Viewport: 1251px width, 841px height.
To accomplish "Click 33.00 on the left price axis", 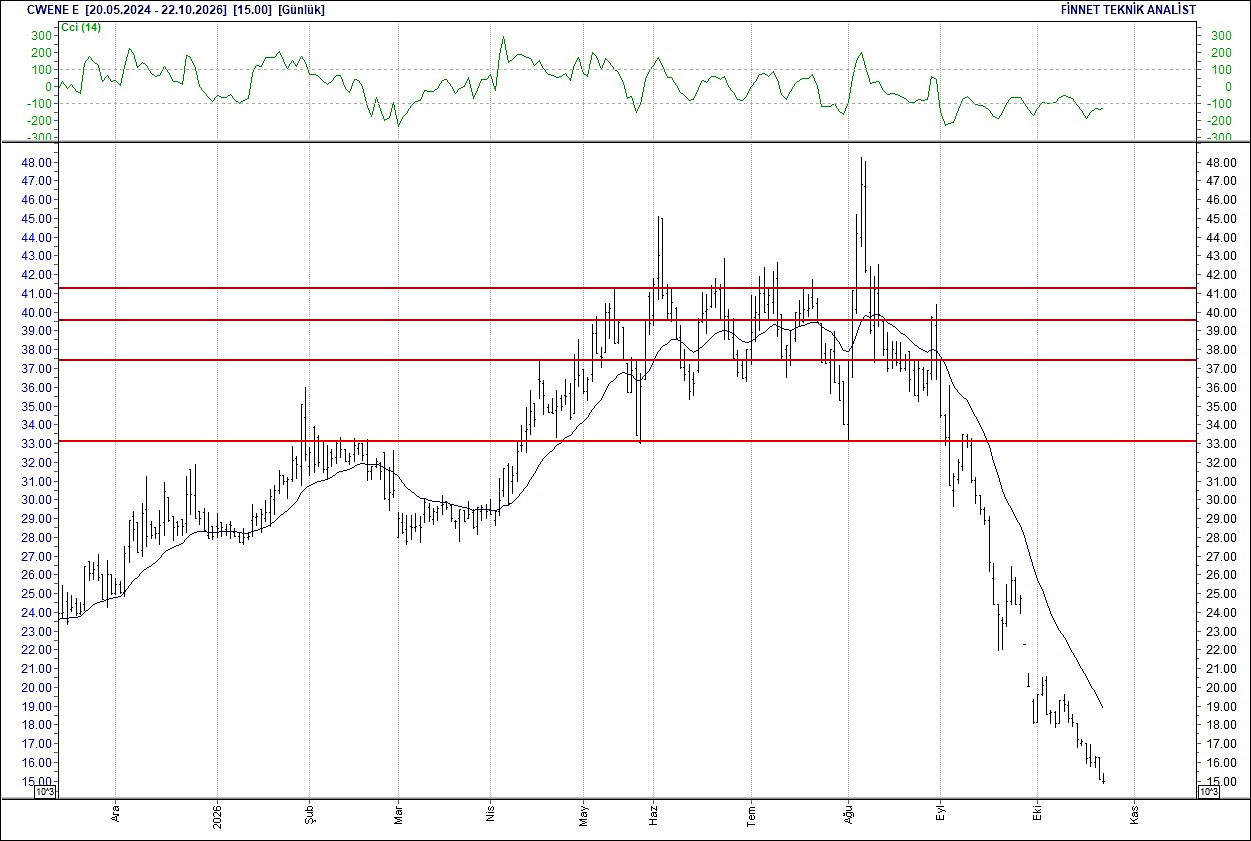I will (35, 444).
